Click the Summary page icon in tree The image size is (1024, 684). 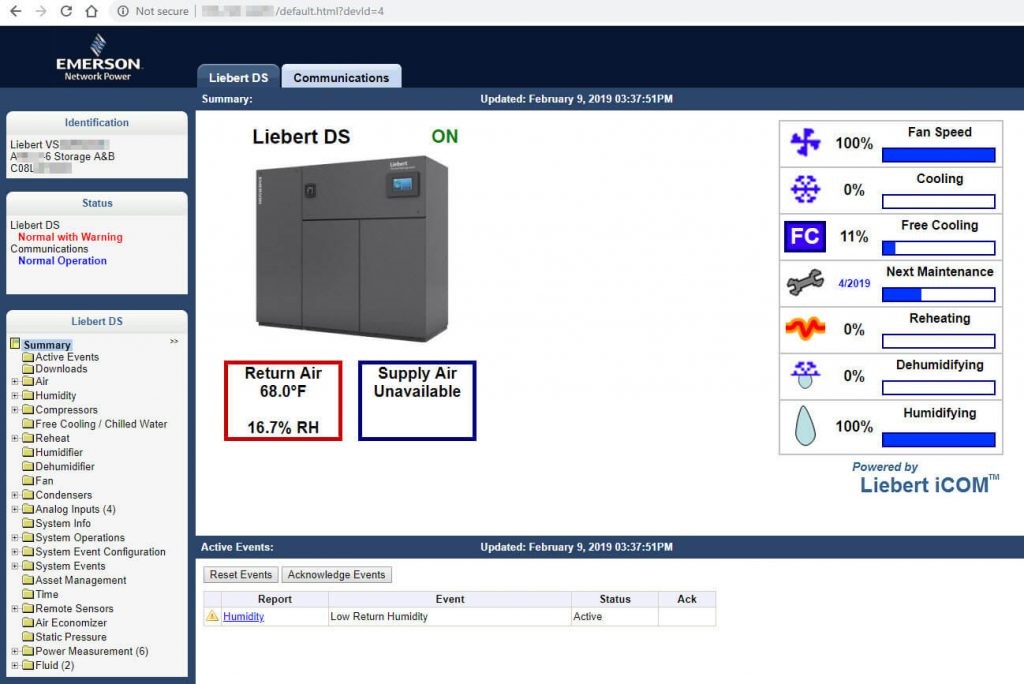(x=15, y=344)
